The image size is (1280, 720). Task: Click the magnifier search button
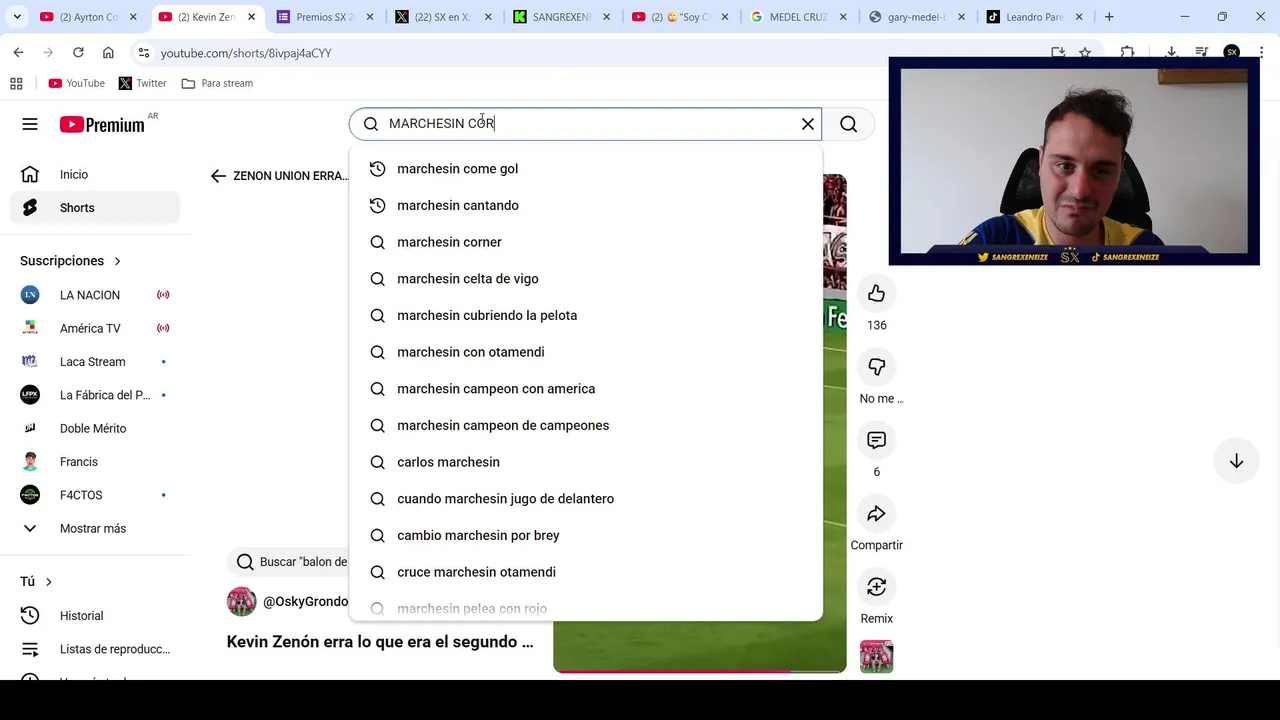coord(848,124)
